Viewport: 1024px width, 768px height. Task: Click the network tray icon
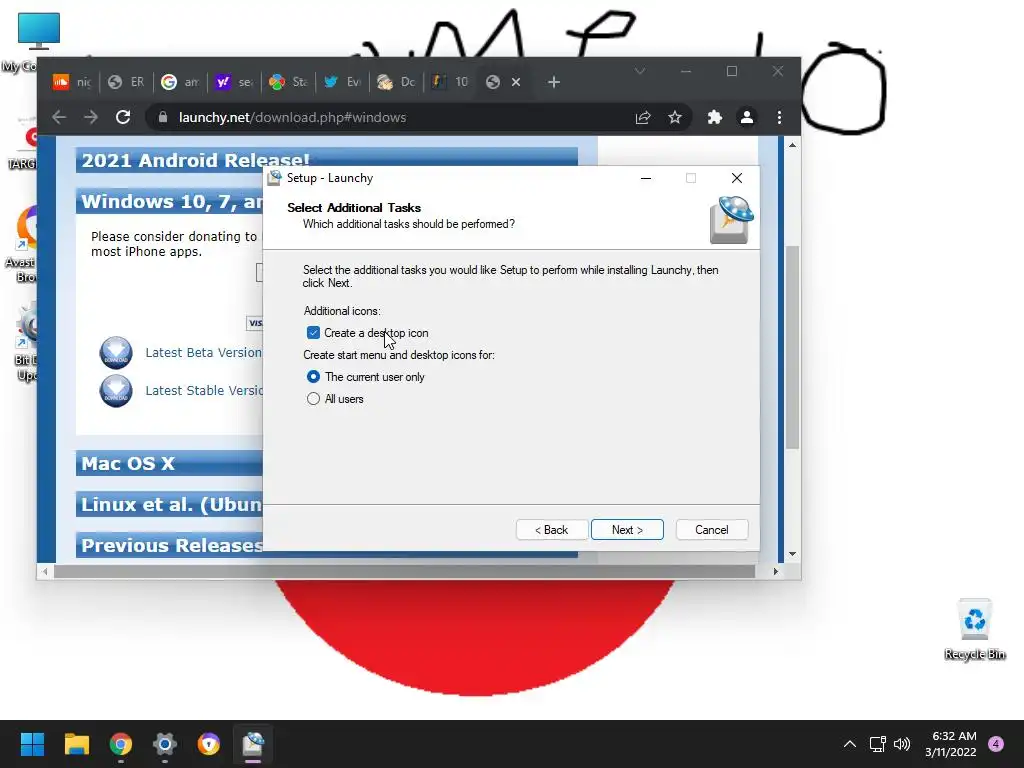878,744
